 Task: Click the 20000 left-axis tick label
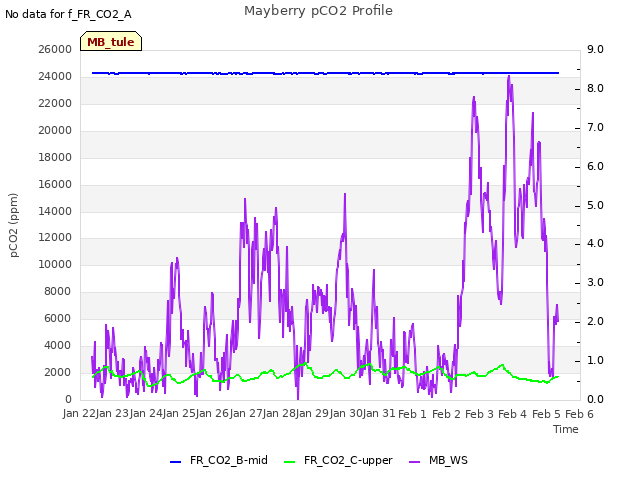point(55,130)
